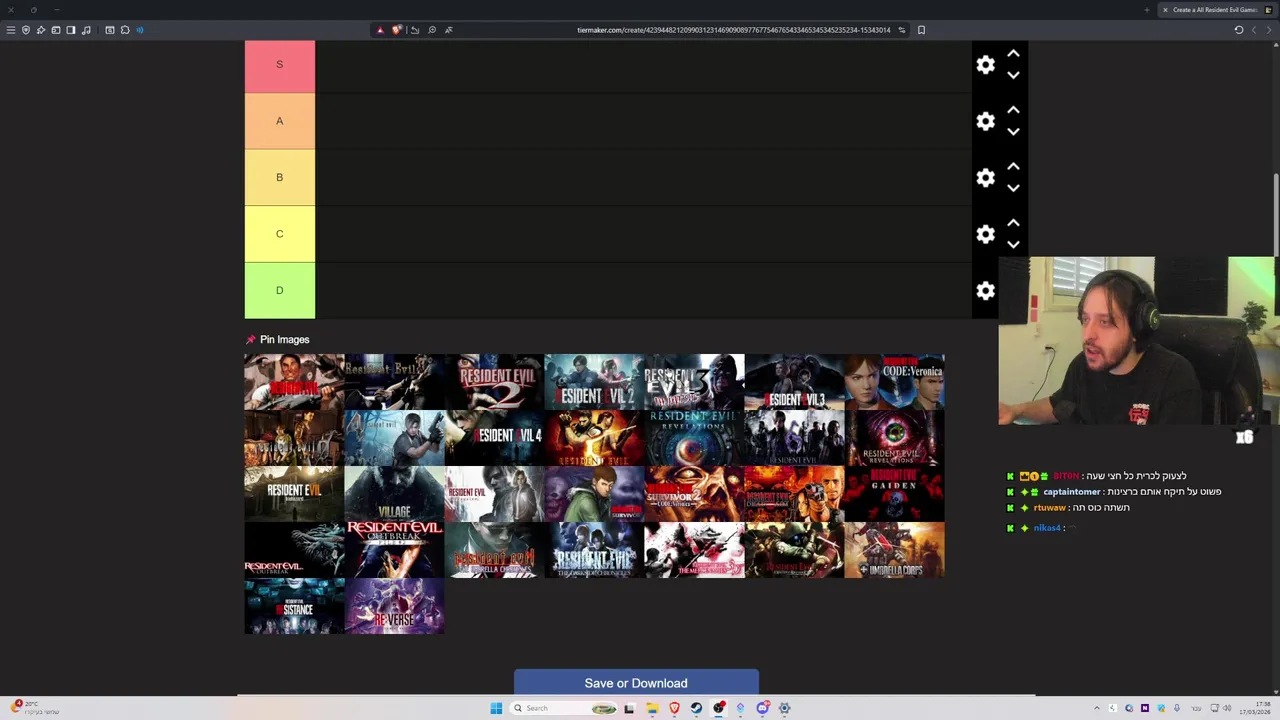Select the yellow-orange B tier label
The image size is (1280, 720).
click(280, 178)
